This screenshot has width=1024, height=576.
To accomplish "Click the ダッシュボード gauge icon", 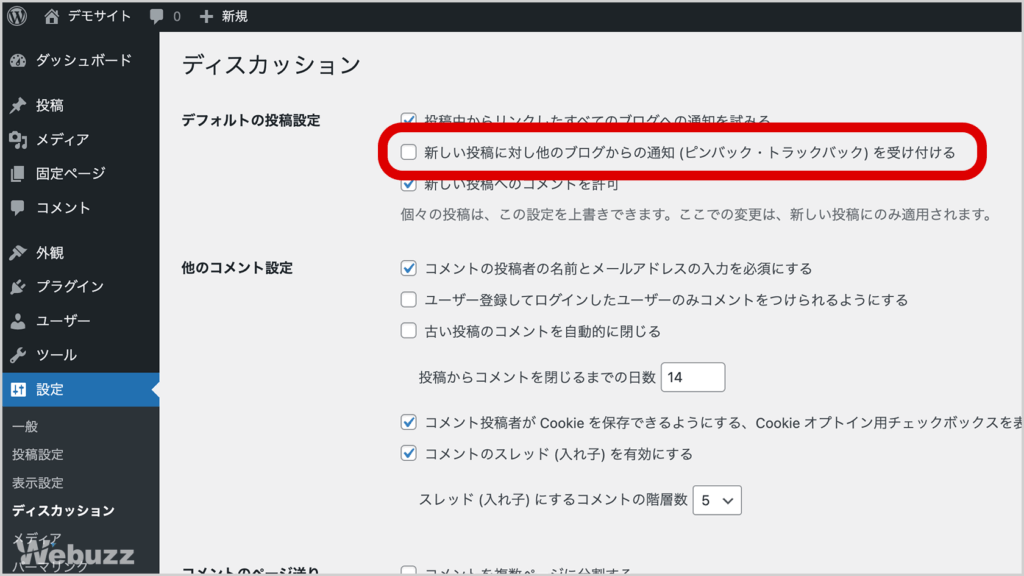I will coord(18,61).
